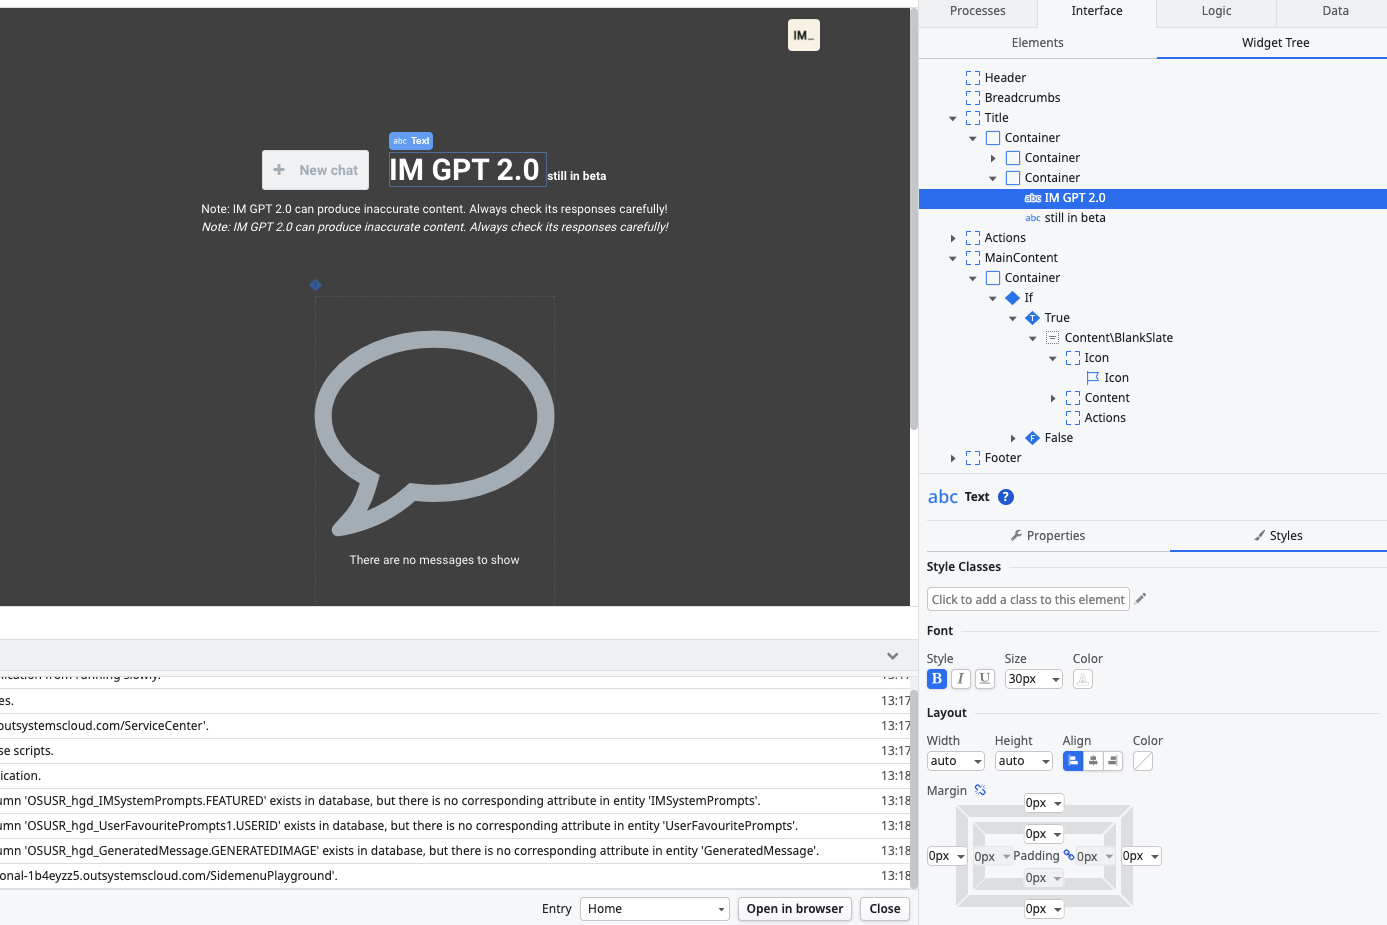Click the Open in browser button
1387x925 pixels.
click(795, 909)
